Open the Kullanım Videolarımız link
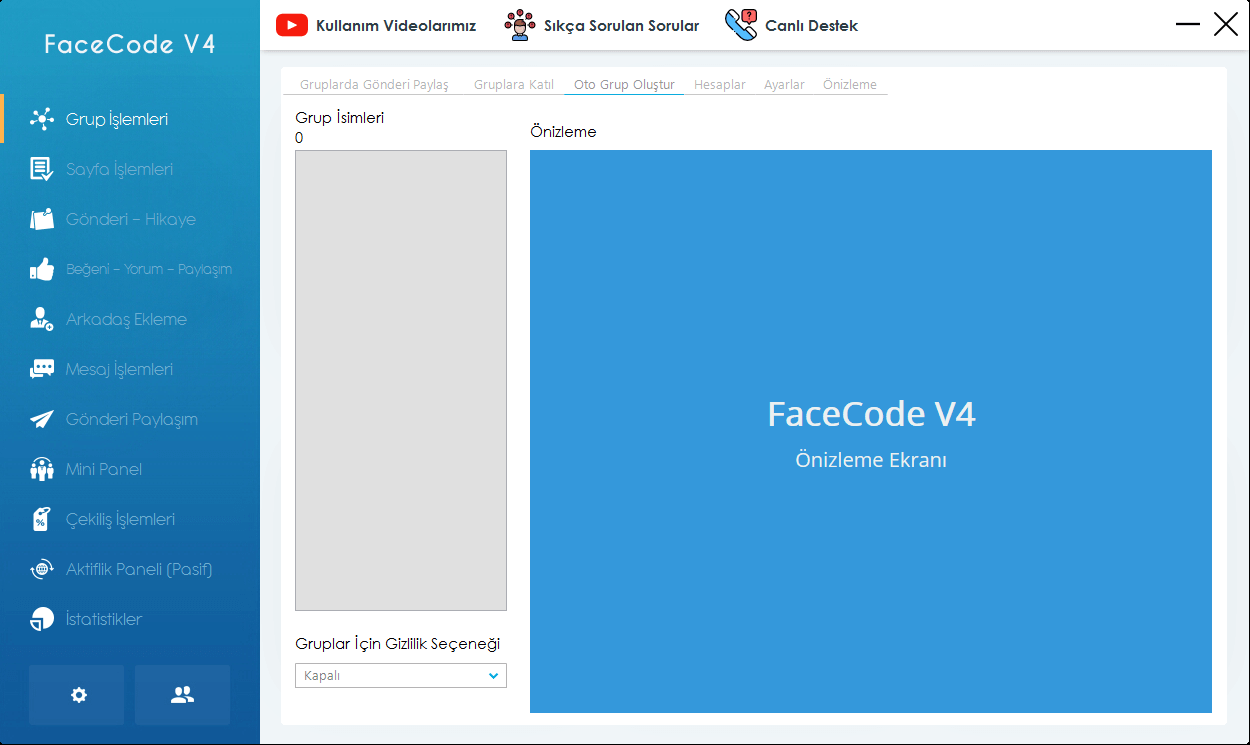This screenshot has height=745, width=1250. tap(396, 25)
